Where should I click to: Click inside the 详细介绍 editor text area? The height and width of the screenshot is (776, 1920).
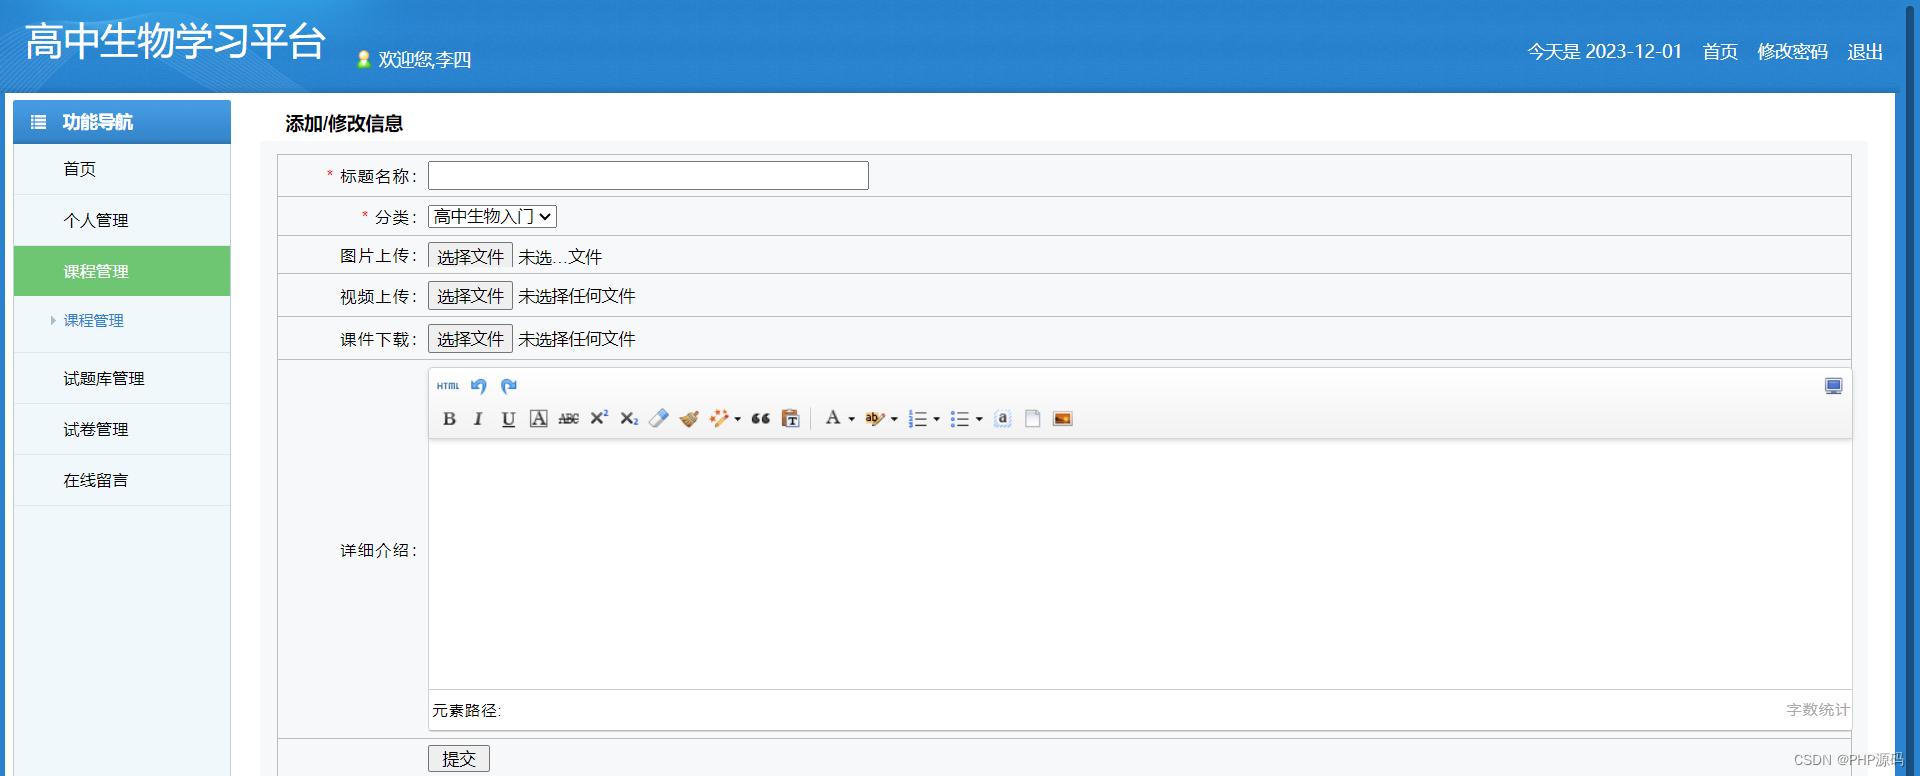click(x=1140, y=564)
